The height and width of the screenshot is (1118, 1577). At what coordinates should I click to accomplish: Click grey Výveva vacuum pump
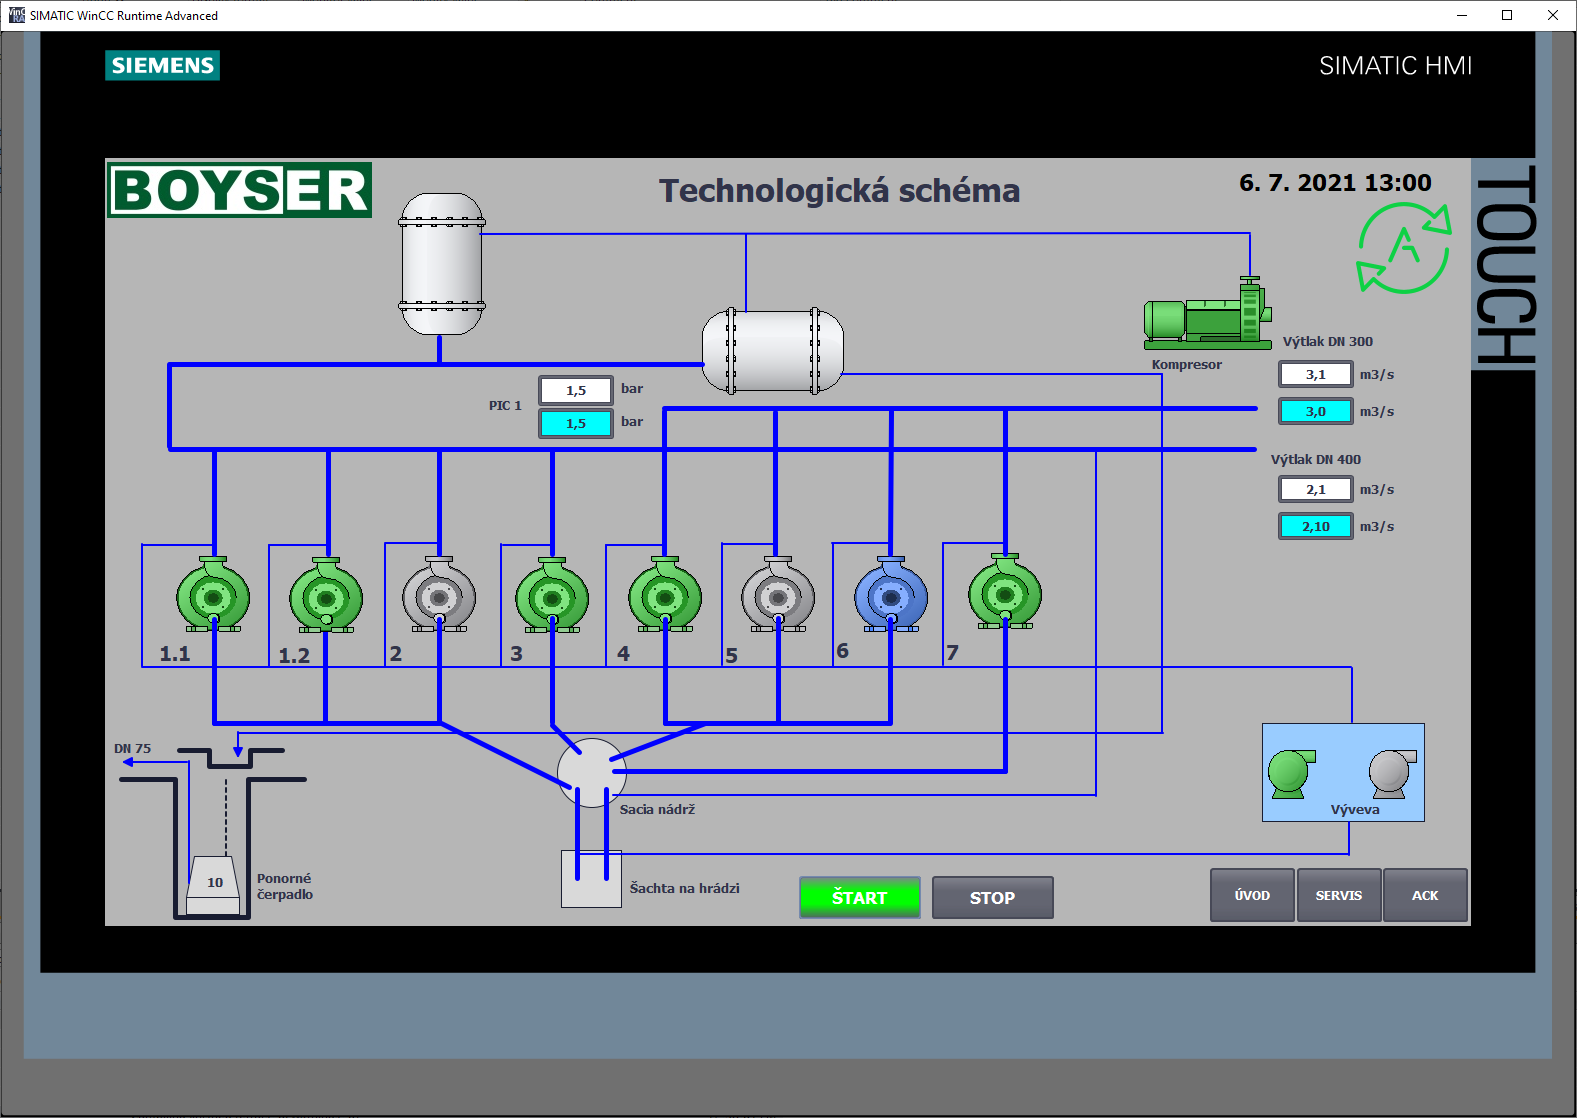pyautogui.click(x=1392, y=773)
